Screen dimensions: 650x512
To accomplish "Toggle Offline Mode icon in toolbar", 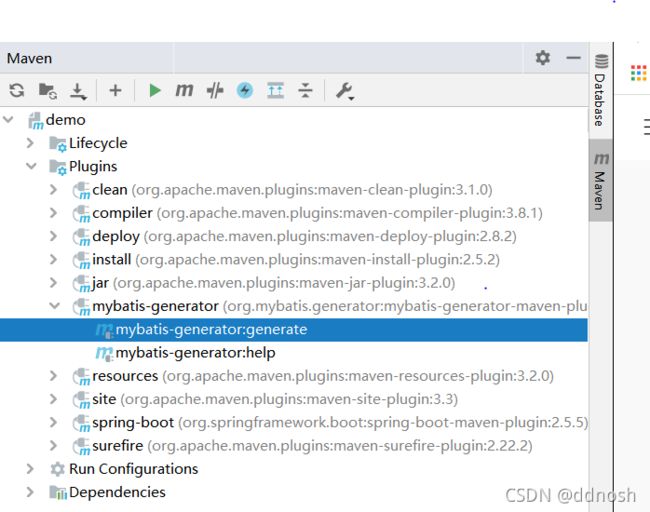I will (215, 90).
